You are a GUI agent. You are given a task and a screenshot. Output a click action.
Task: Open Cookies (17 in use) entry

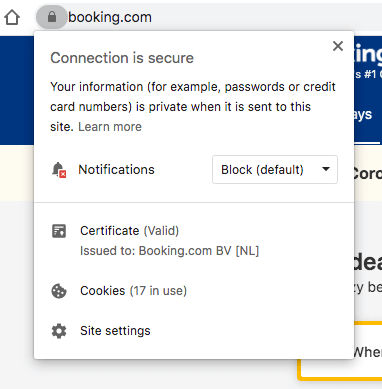pyautogui.click(x=133, y=291)
